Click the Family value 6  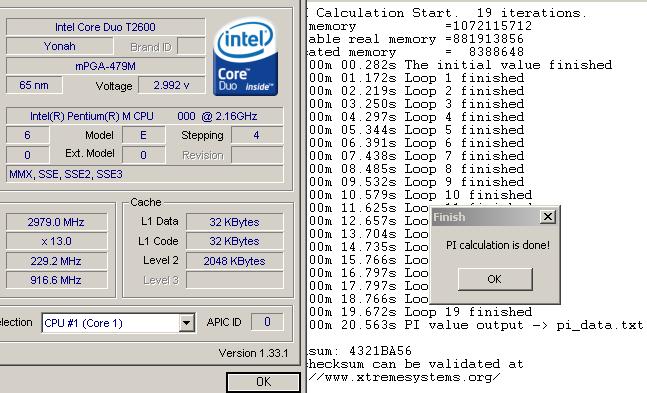[x=27, y=135]
